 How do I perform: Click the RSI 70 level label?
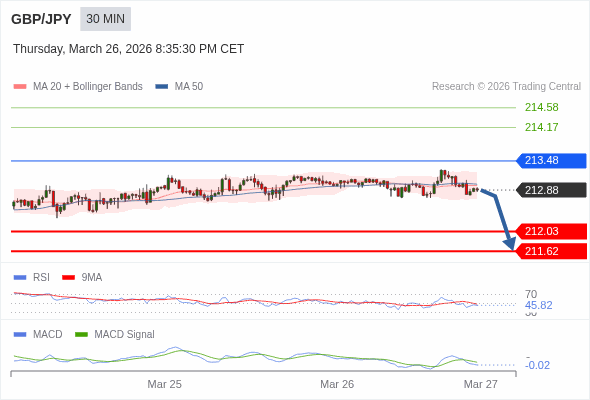[x=531, y=294]
